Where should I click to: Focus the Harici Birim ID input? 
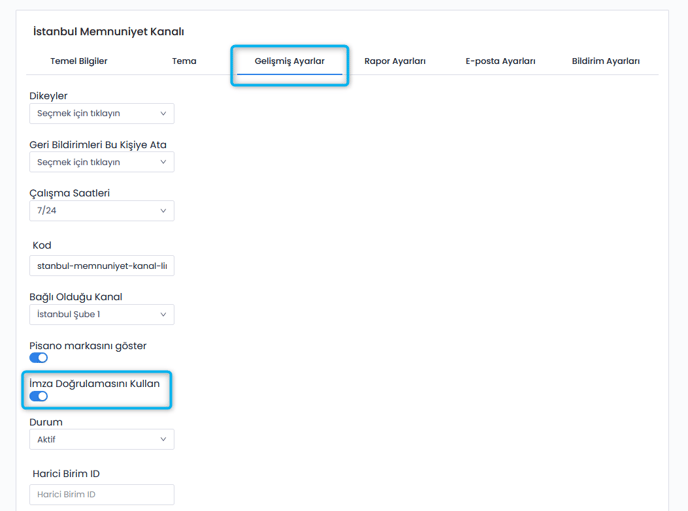(x=101, y=494)
